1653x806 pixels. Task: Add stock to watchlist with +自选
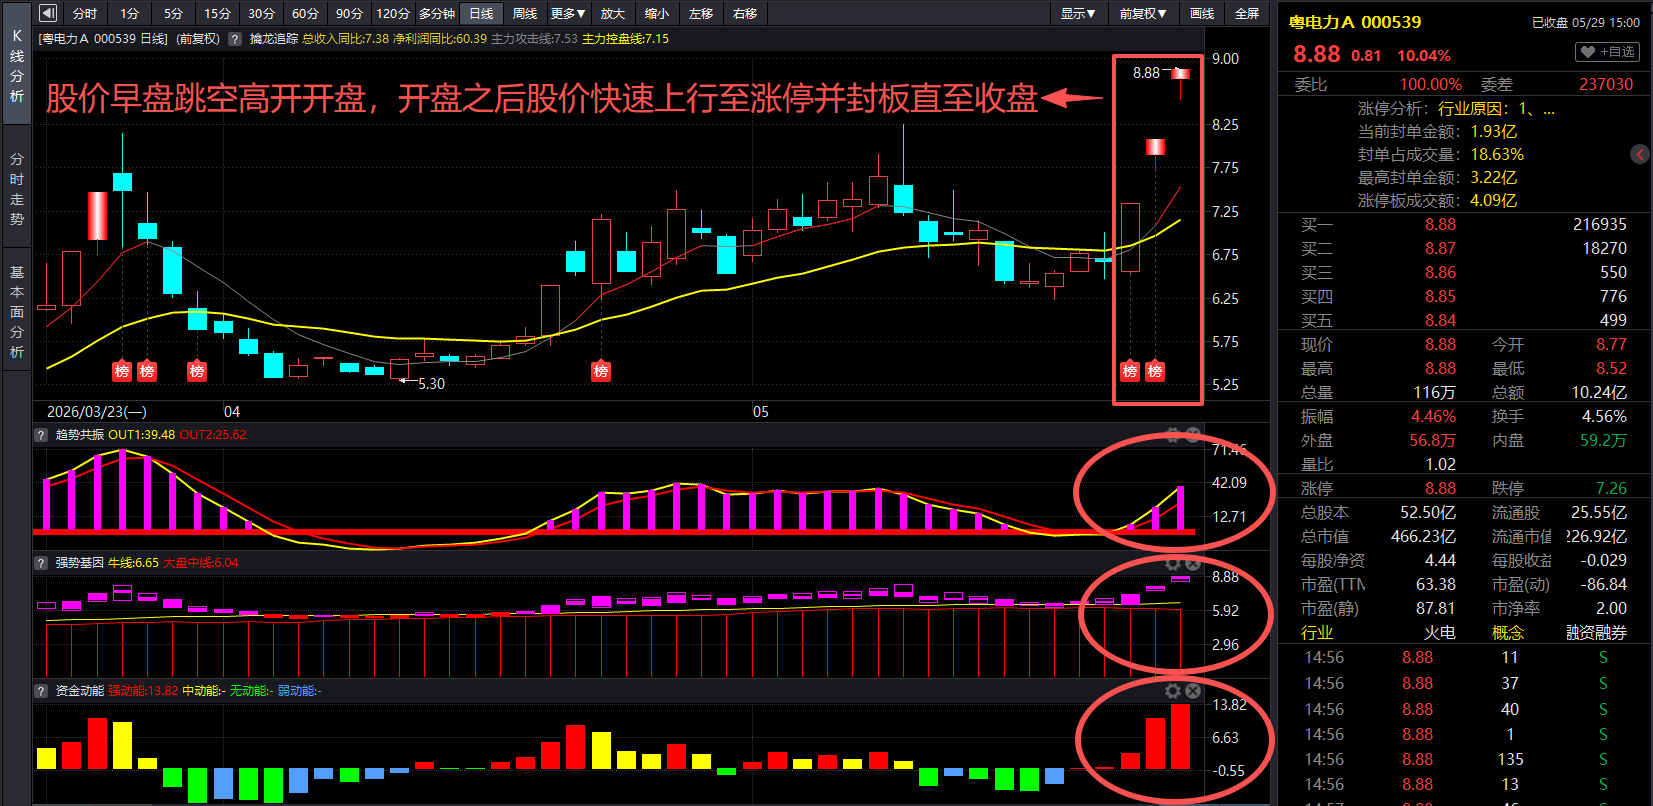click(1608, 52)
